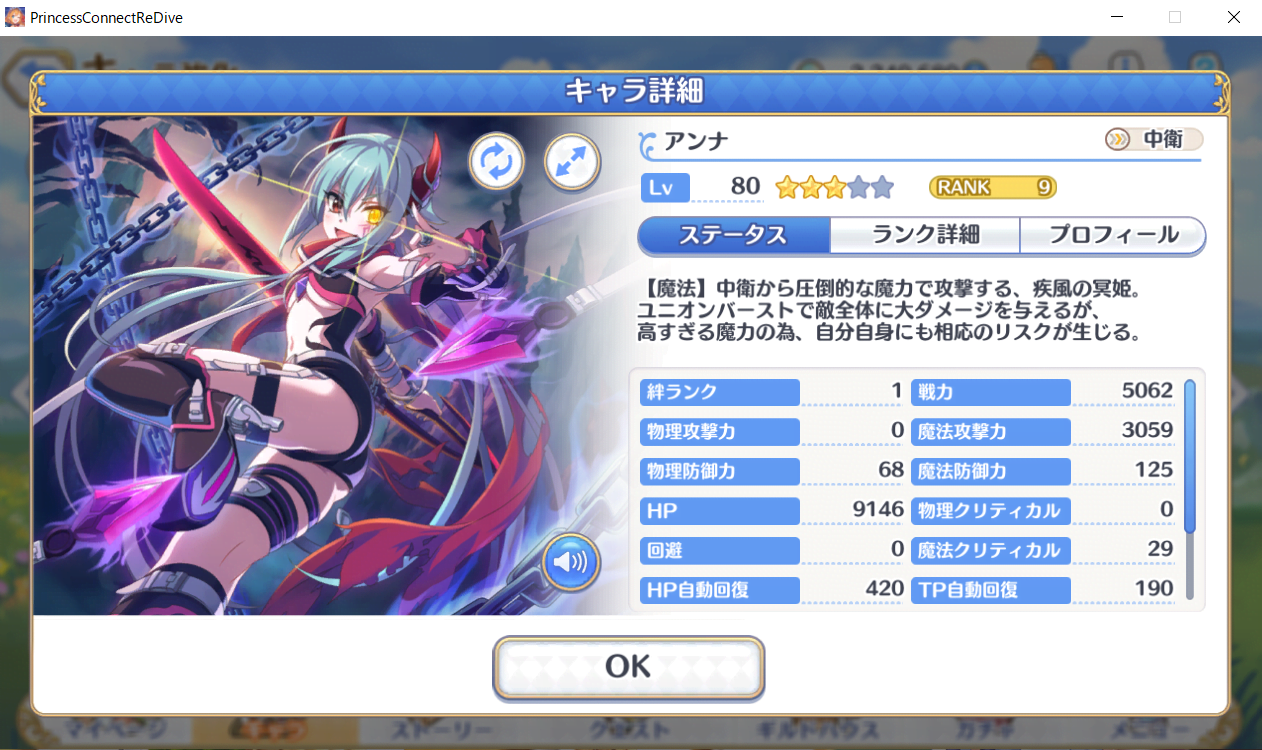Click the Anna character illustration
Screen dimensions: 1262x750
pos(330,365)
